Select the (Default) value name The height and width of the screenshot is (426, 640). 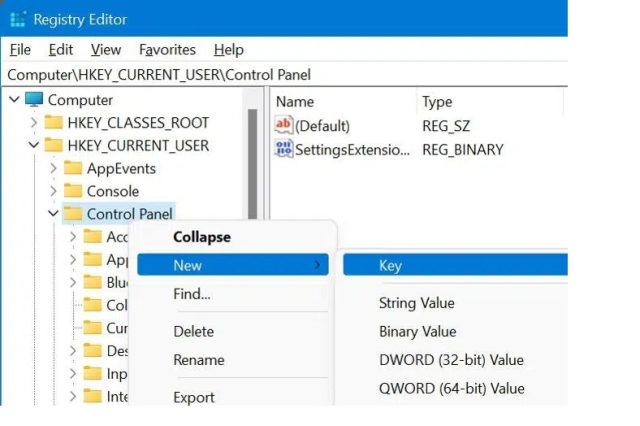click(322, 126)
